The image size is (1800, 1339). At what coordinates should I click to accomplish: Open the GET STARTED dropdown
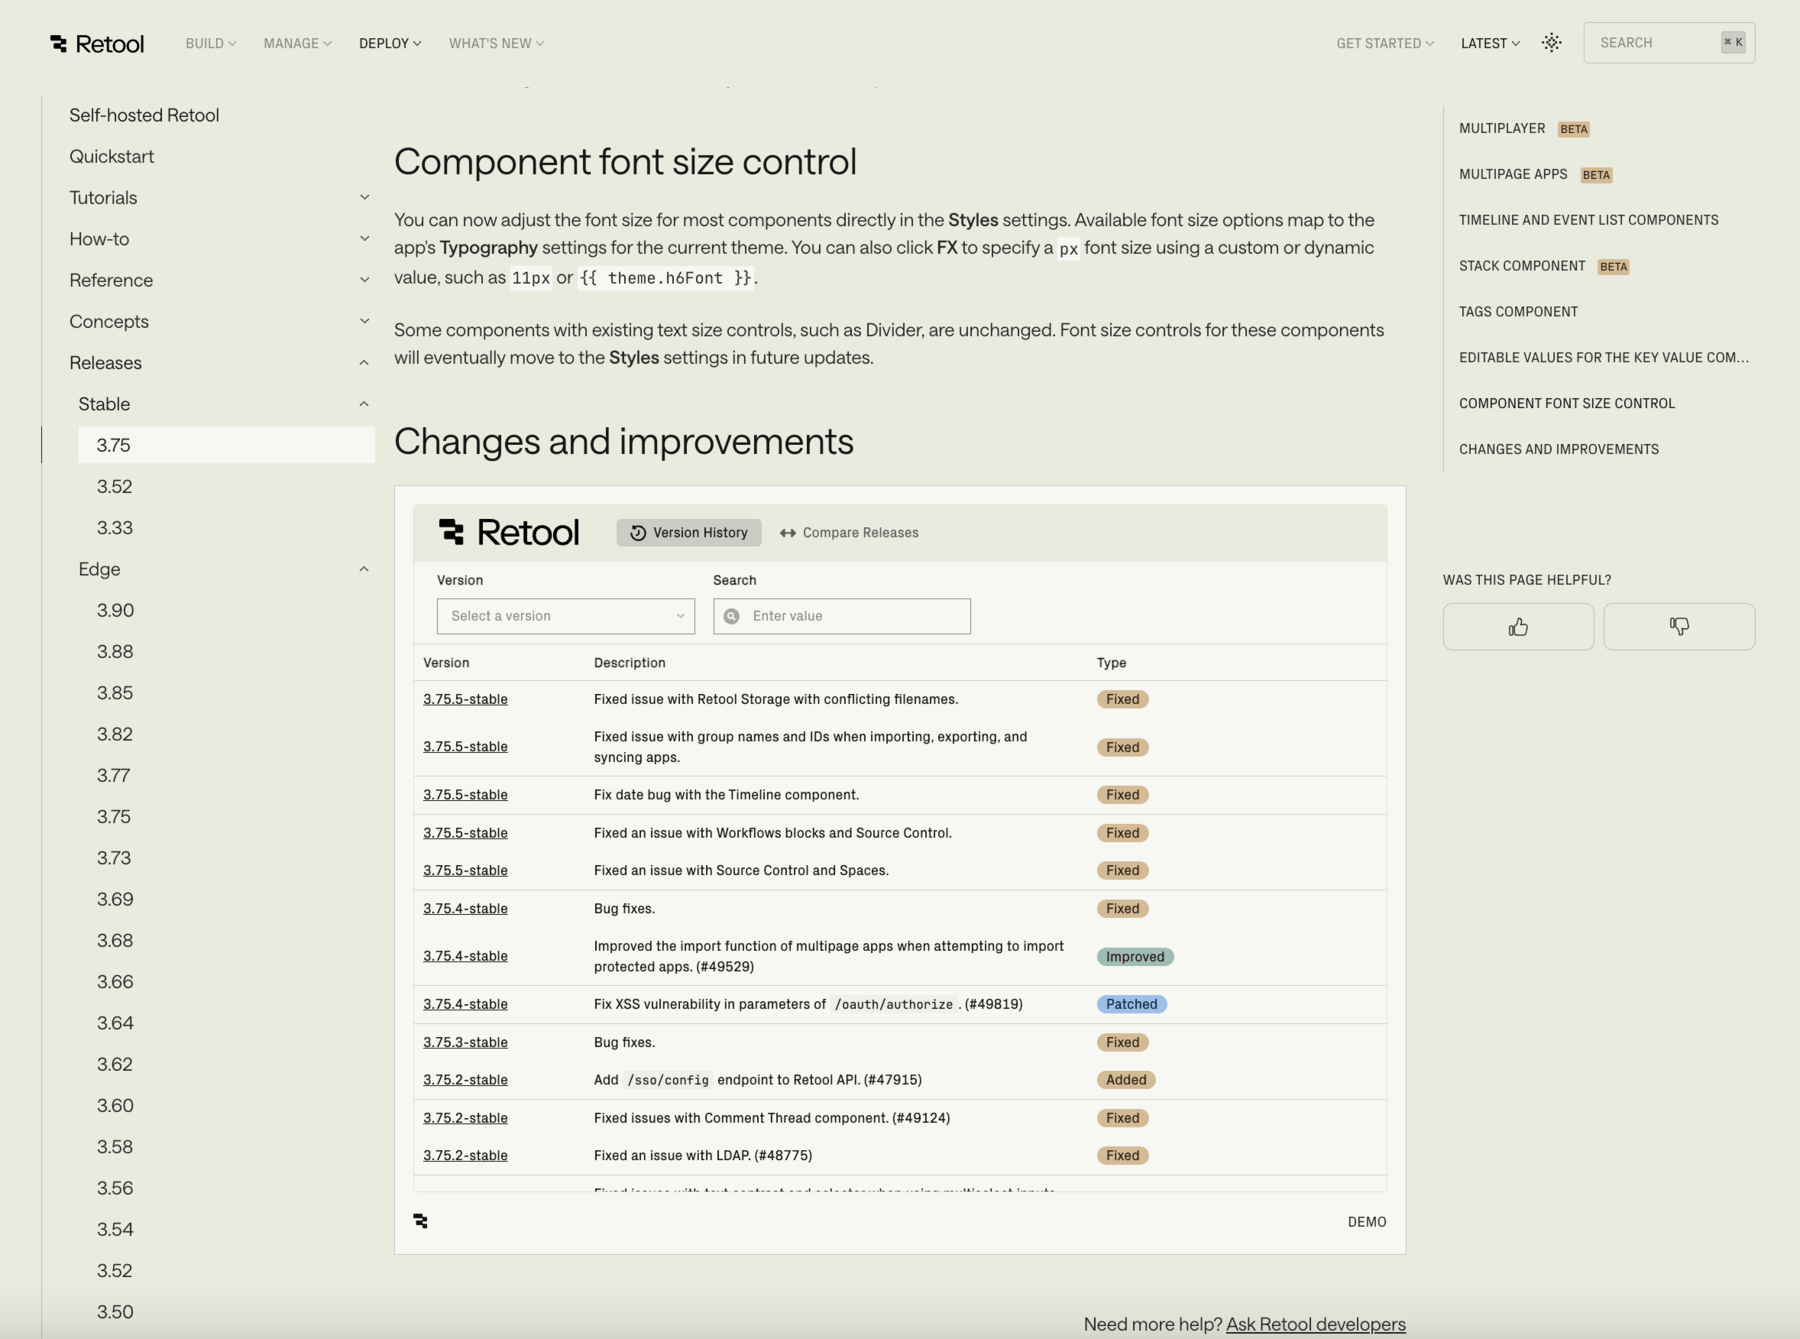tap(1385, 43)
